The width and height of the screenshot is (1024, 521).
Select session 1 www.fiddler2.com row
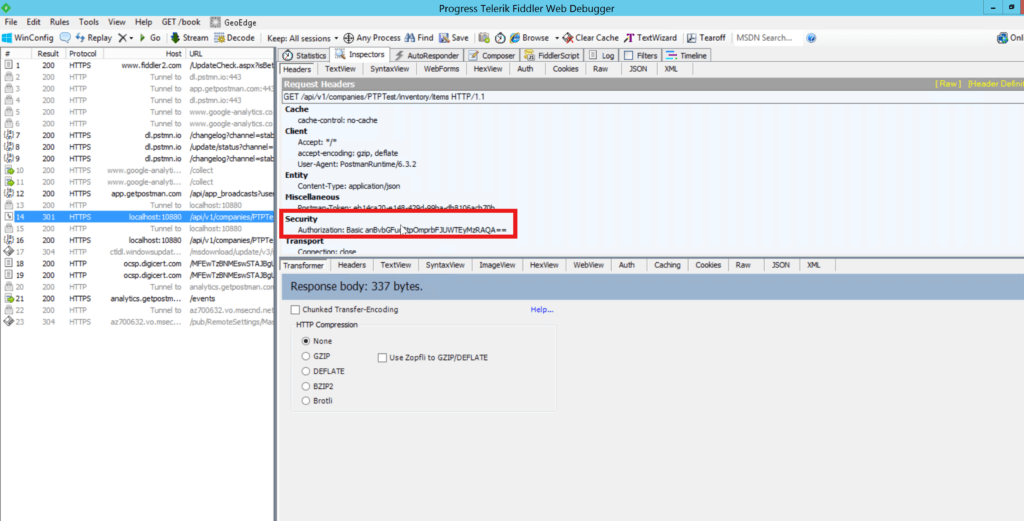(x=137, y=65)
